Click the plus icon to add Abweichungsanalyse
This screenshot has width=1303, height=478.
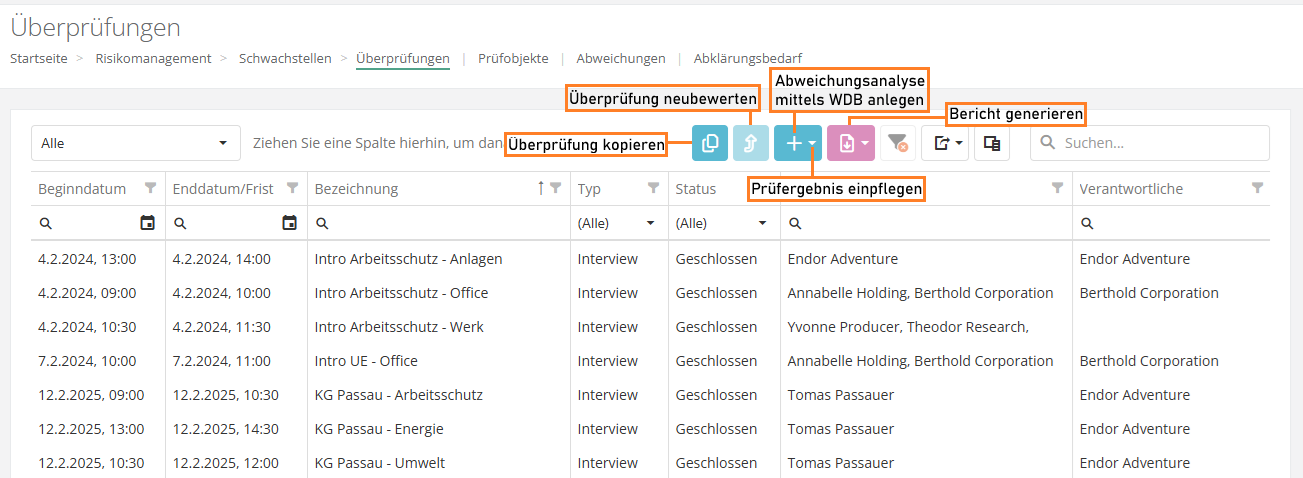pyautogui.click(x=793, y=143)
